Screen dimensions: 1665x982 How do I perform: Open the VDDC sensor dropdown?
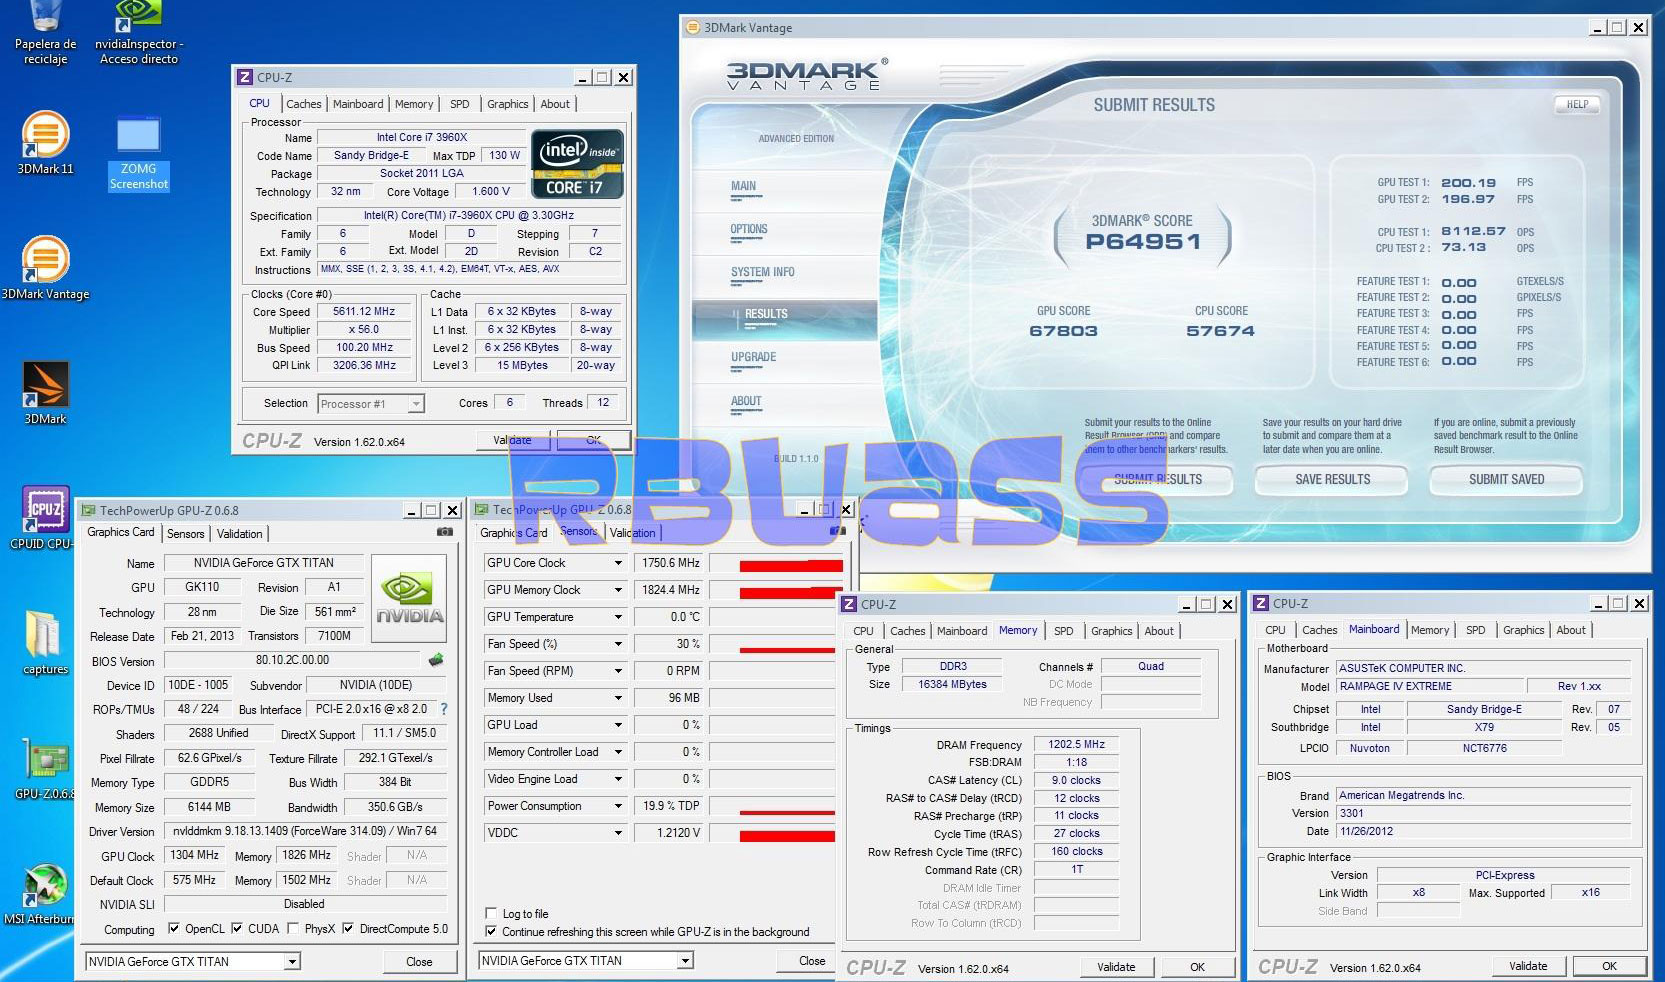point(618,832)
